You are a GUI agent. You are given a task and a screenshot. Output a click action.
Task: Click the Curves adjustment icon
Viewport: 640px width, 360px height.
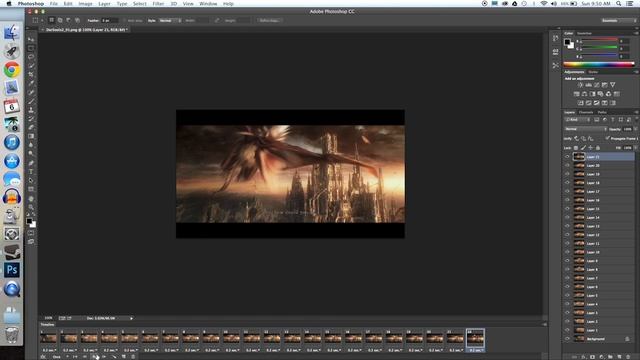(x=596, y=85)
